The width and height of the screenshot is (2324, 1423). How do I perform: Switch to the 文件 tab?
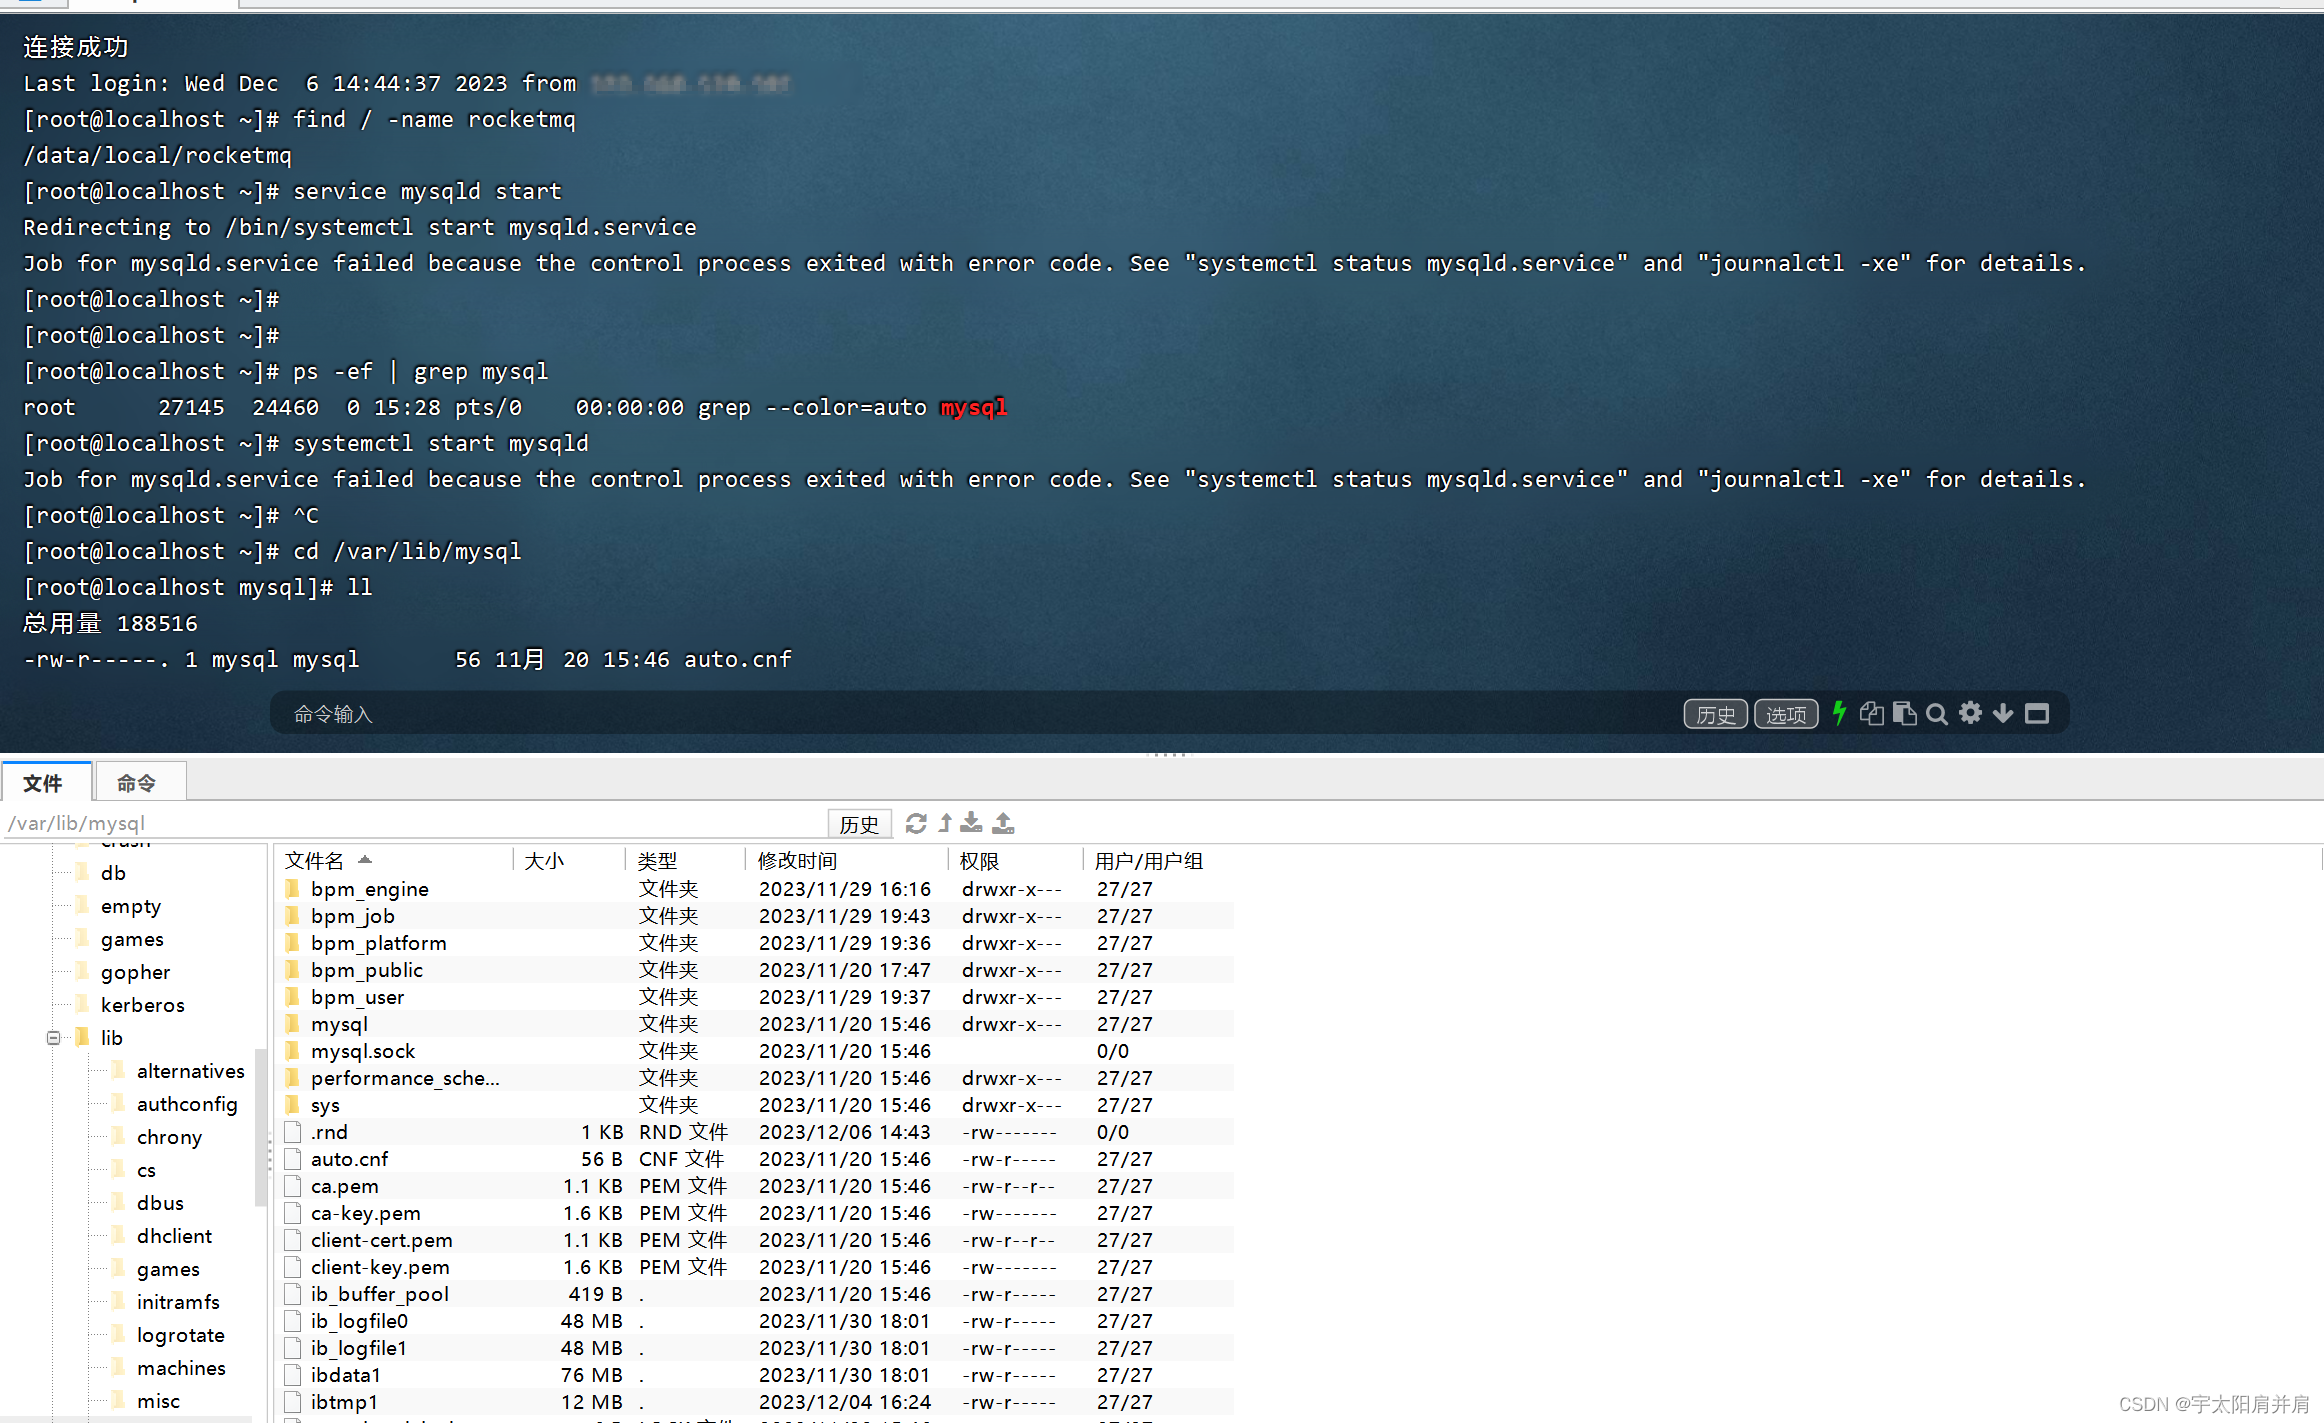[46, 783]
